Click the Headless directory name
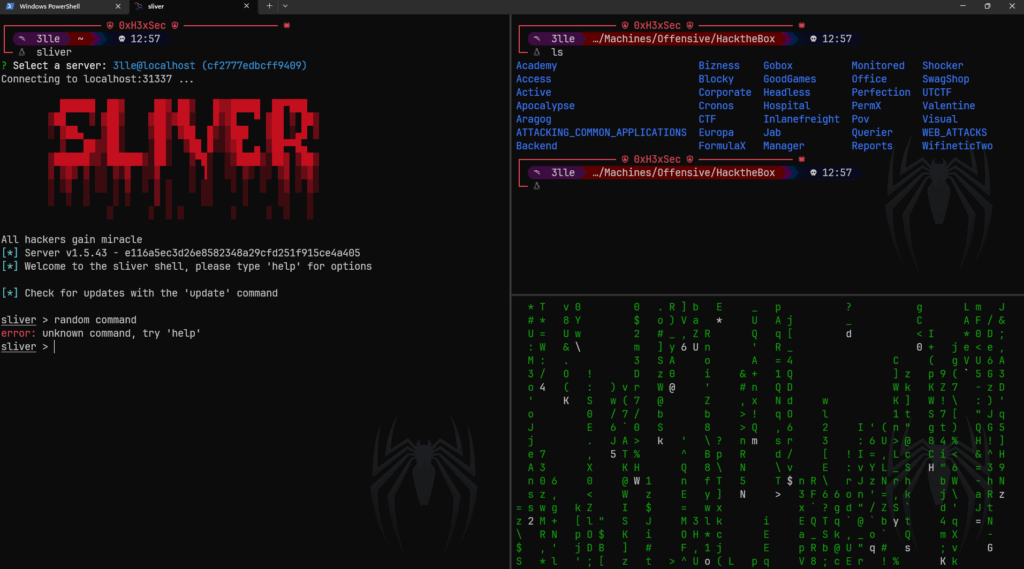This screenshot has width=1024, height=569. pyautogui.click(x=786, y=92)
